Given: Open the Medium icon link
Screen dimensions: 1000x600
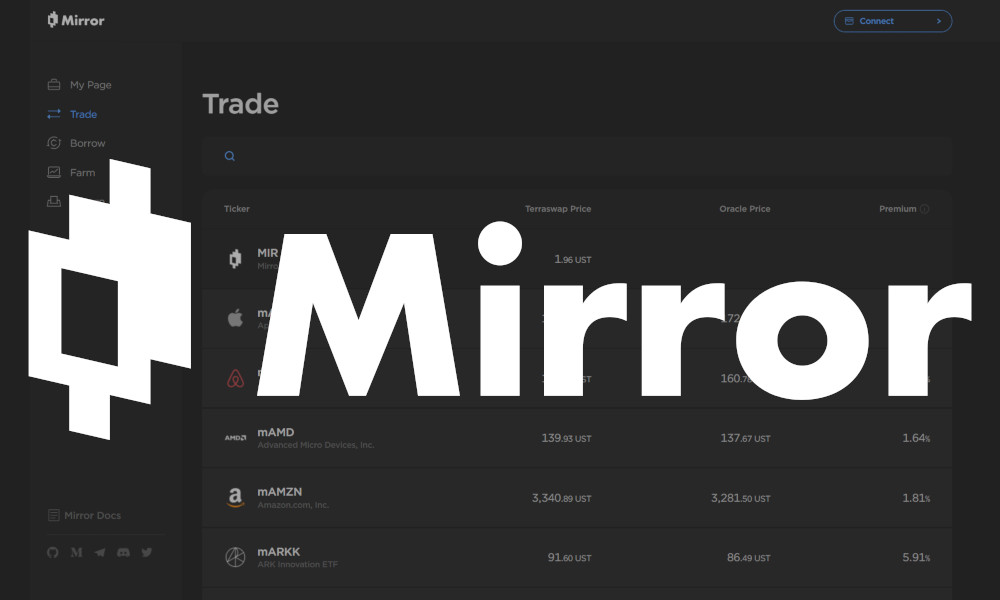Looking at the screenshot, I should coord(77,552).
